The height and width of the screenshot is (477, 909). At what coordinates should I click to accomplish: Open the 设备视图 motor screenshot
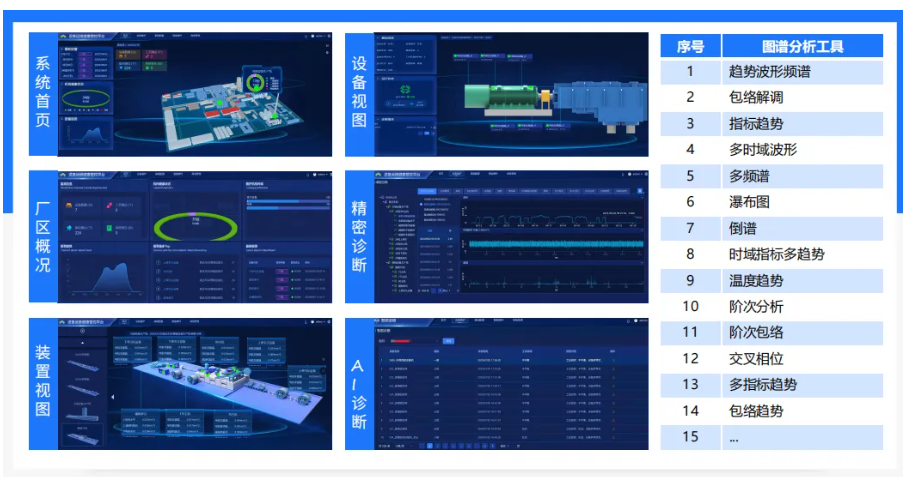pyautogui.click(x=511, y=94)
